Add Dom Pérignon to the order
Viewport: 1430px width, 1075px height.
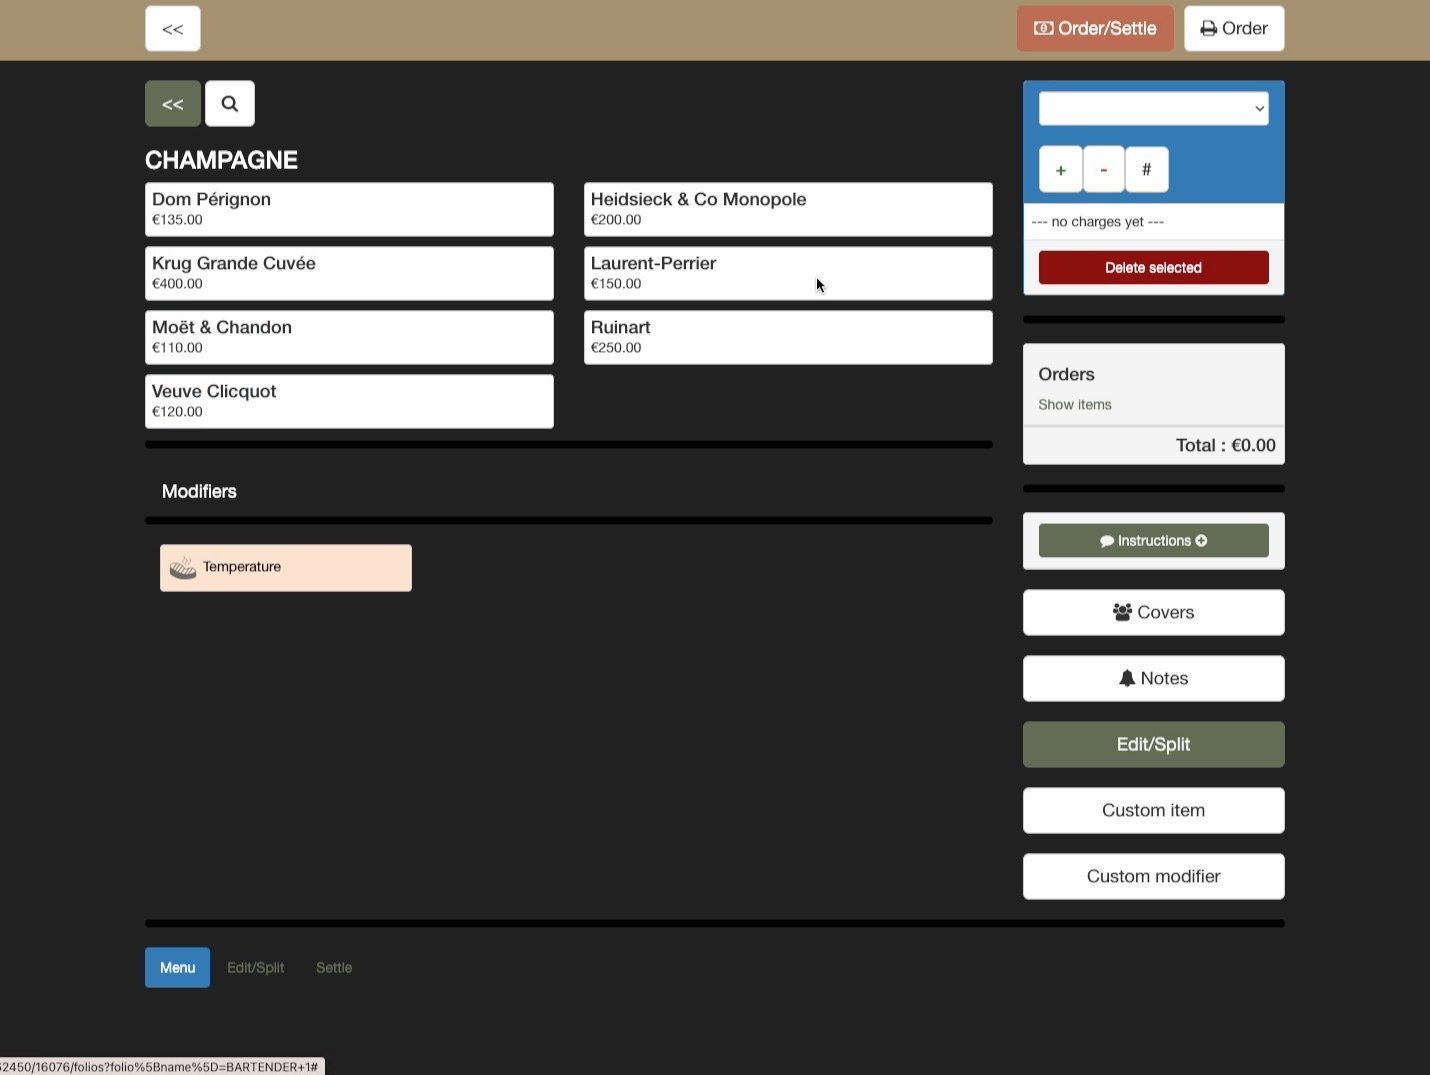coord(349,209)
